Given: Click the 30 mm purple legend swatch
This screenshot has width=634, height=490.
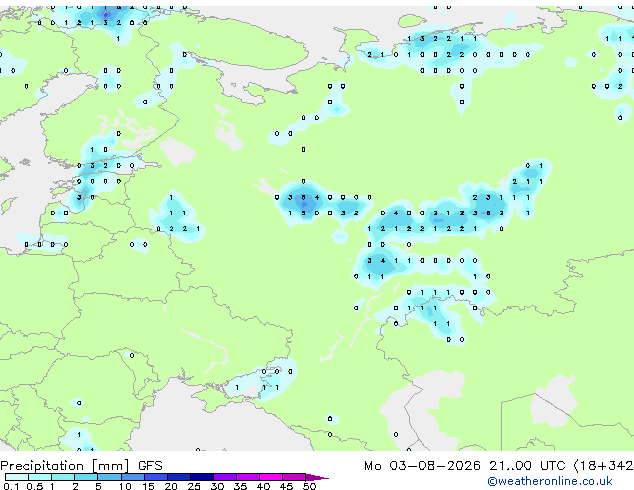Looking at the screenshot, I should point(225,477).
